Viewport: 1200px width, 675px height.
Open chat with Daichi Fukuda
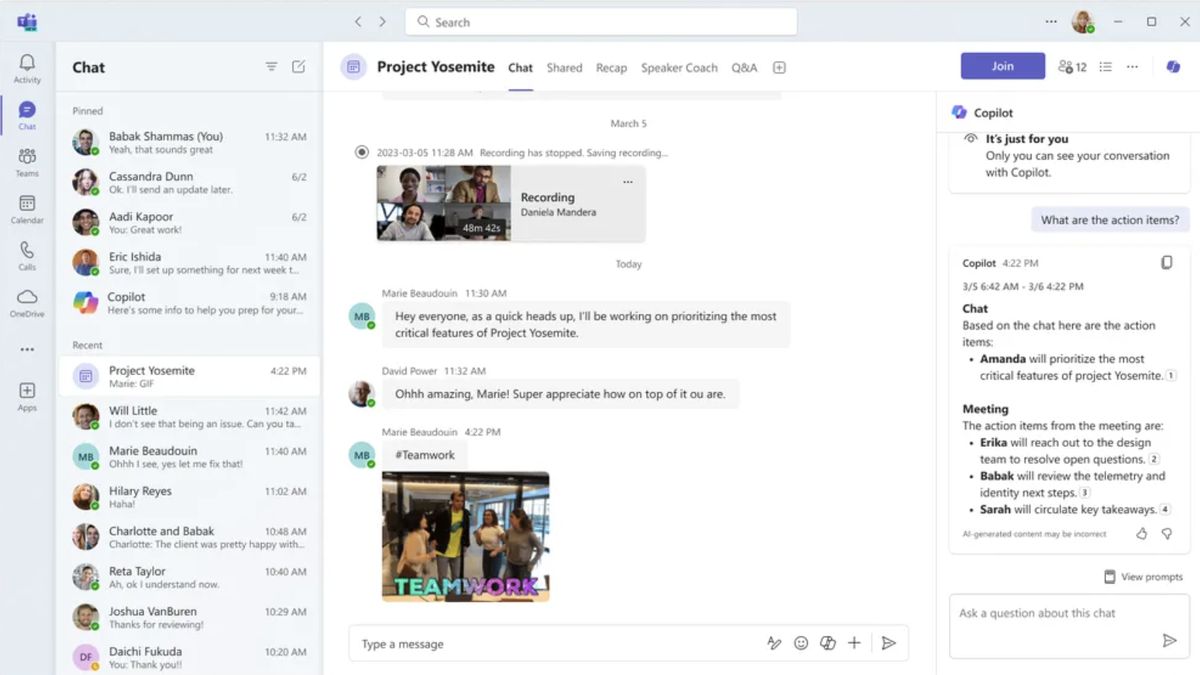(x=189, y=657)
